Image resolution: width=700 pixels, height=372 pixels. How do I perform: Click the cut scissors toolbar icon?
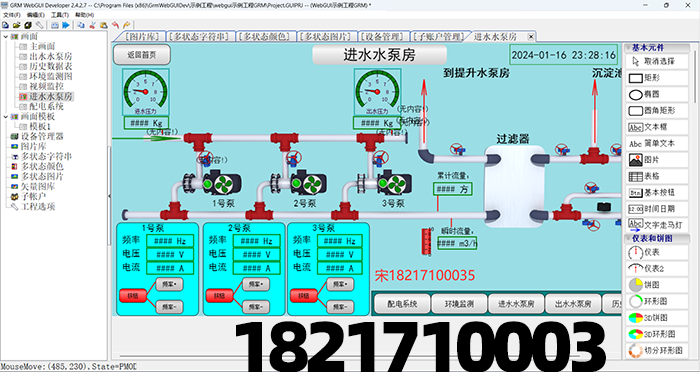pos(92,25)
